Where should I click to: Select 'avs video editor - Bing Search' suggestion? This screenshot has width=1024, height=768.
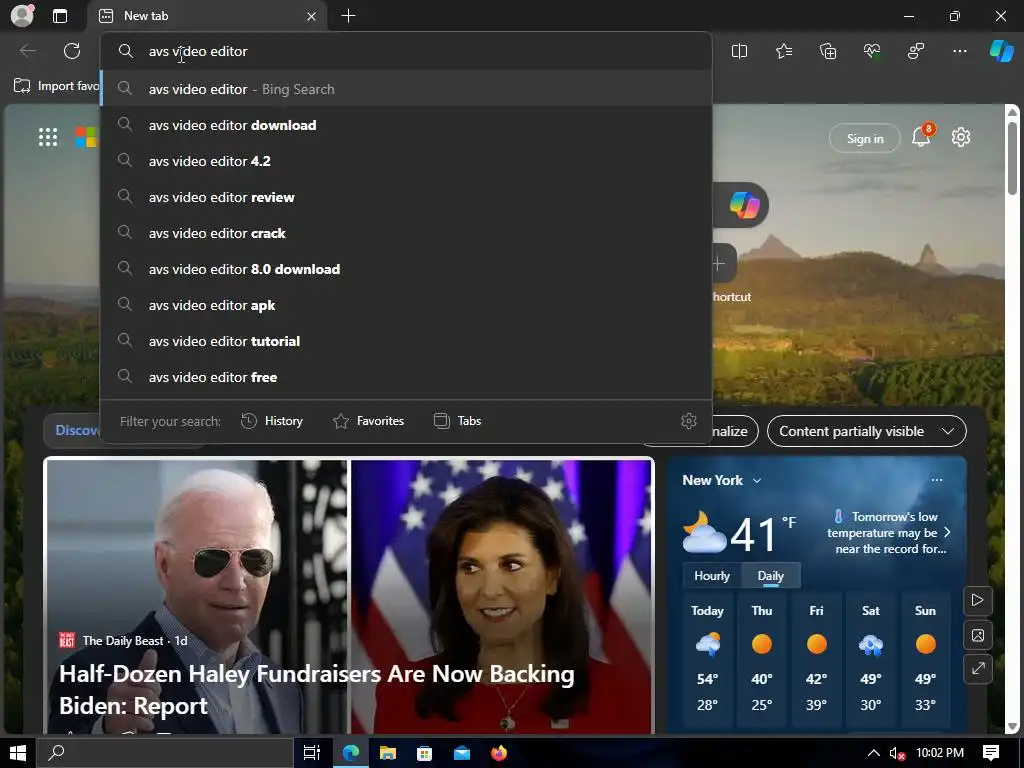click(x=406, y=89)
